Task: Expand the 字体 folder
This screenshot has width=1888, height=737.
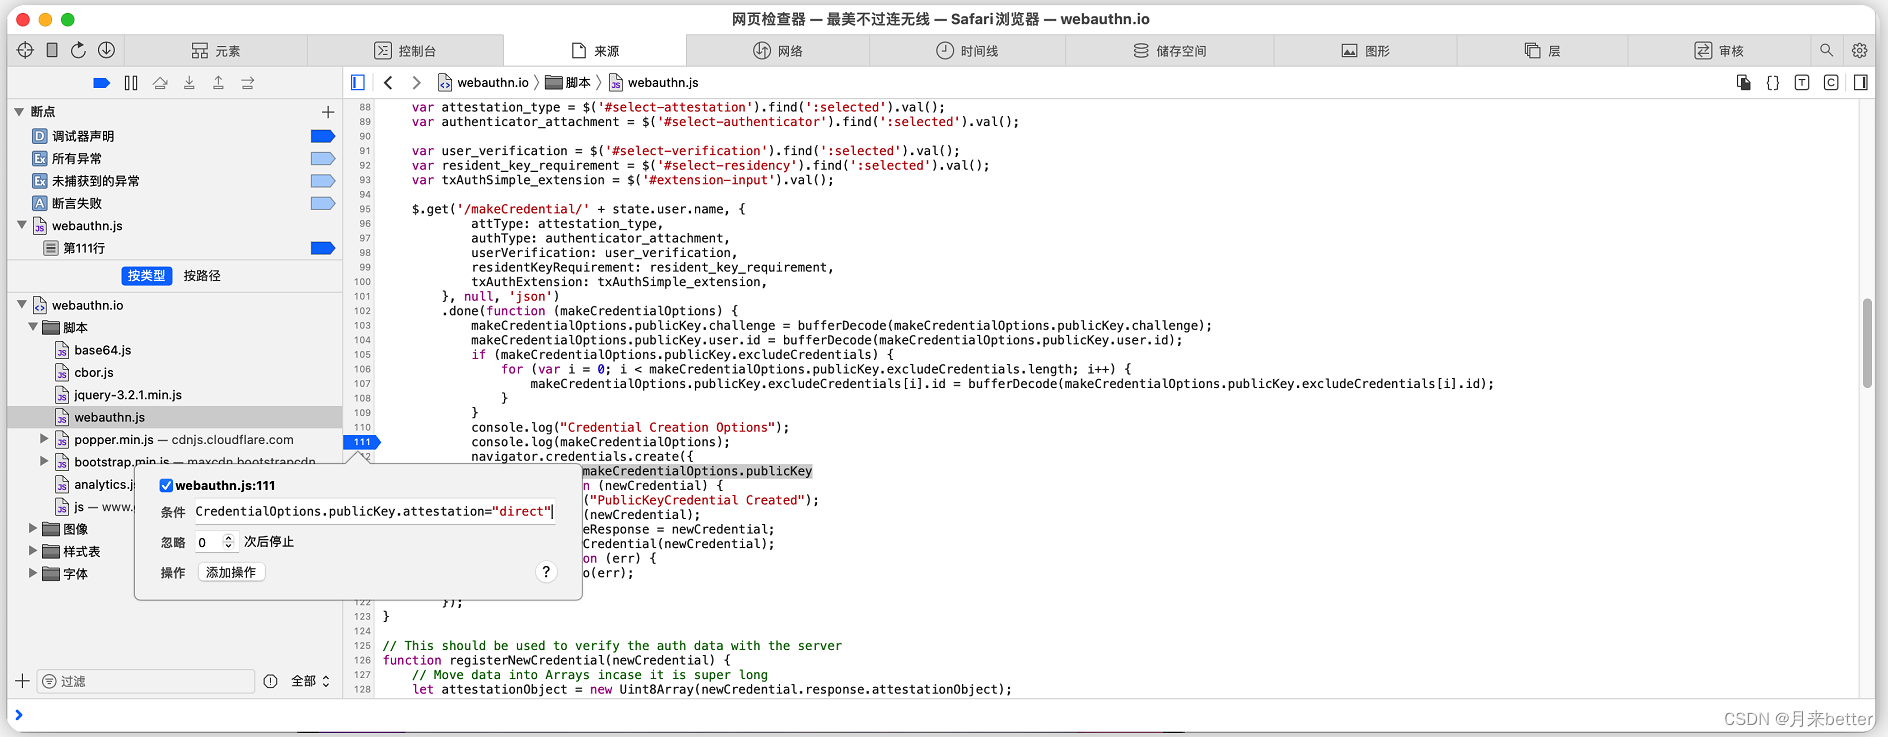Action: tap(33, 573)
